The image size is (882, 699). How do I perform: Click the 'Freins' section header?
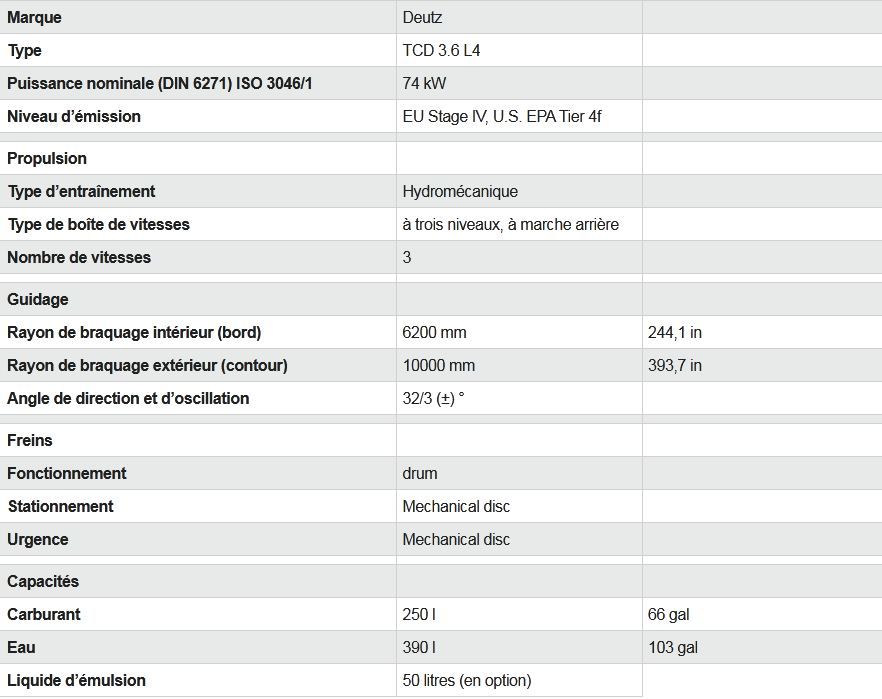pyautogui.click(x=30, y=440)
